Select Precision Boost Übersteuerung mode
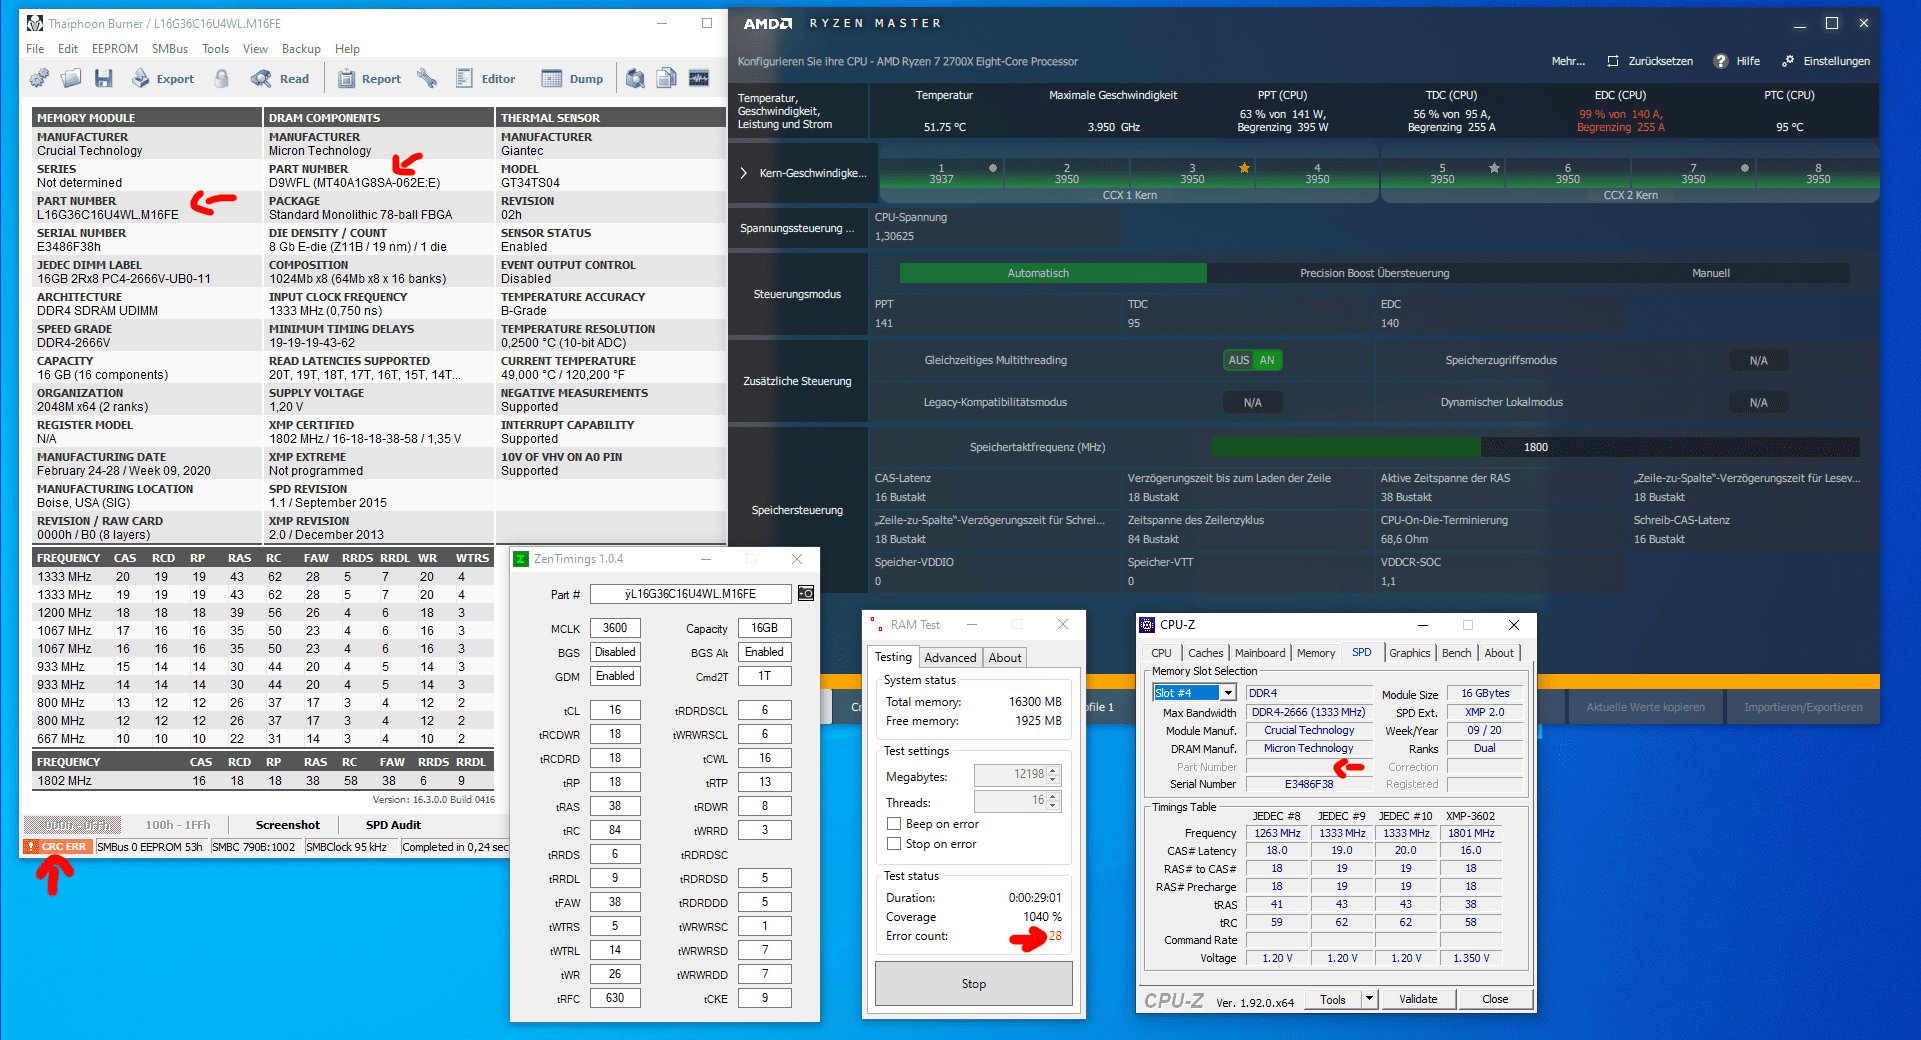 (x=1374, y=273)
